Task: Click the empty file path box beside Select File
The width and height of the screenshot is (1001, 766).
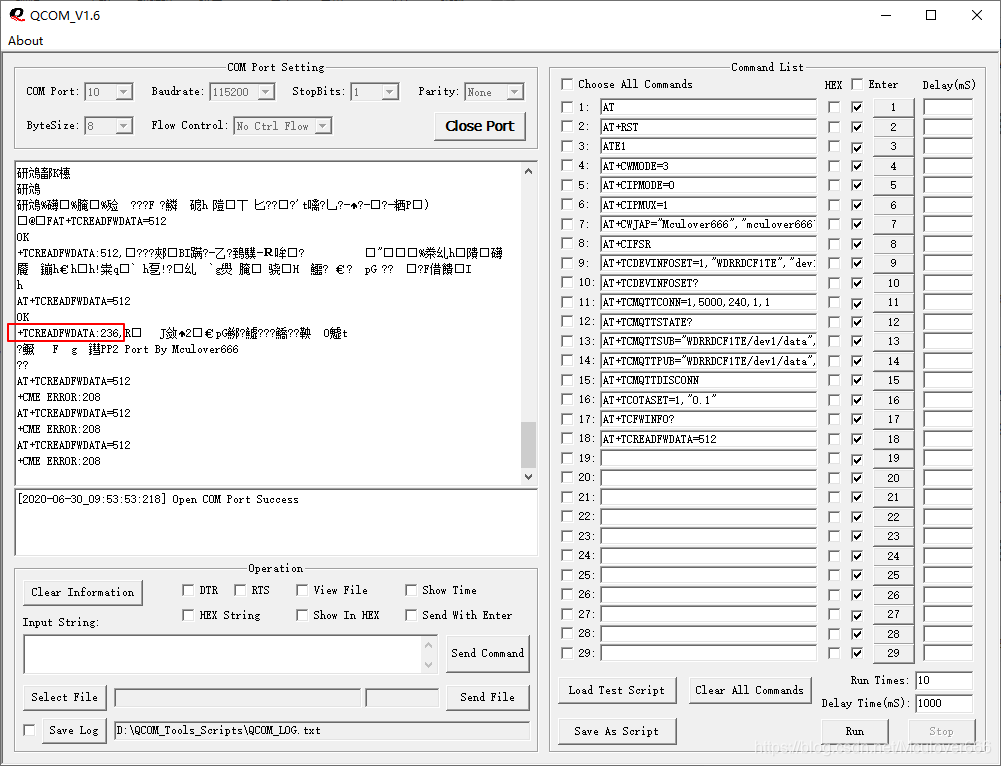Action: [x=237, y=698]
